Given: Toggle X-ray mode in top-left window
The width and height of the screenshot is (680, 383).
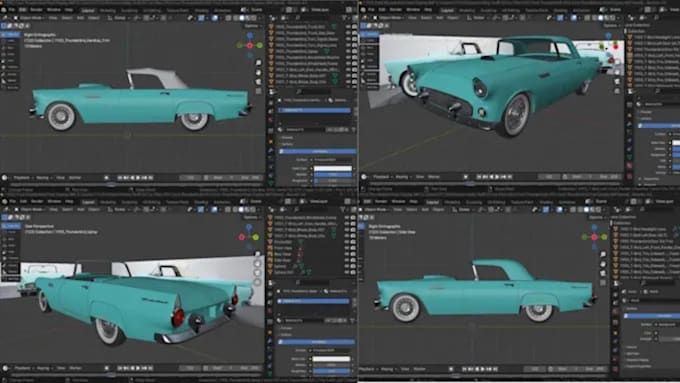Looking at the screenshot, I should pos(229,18).
